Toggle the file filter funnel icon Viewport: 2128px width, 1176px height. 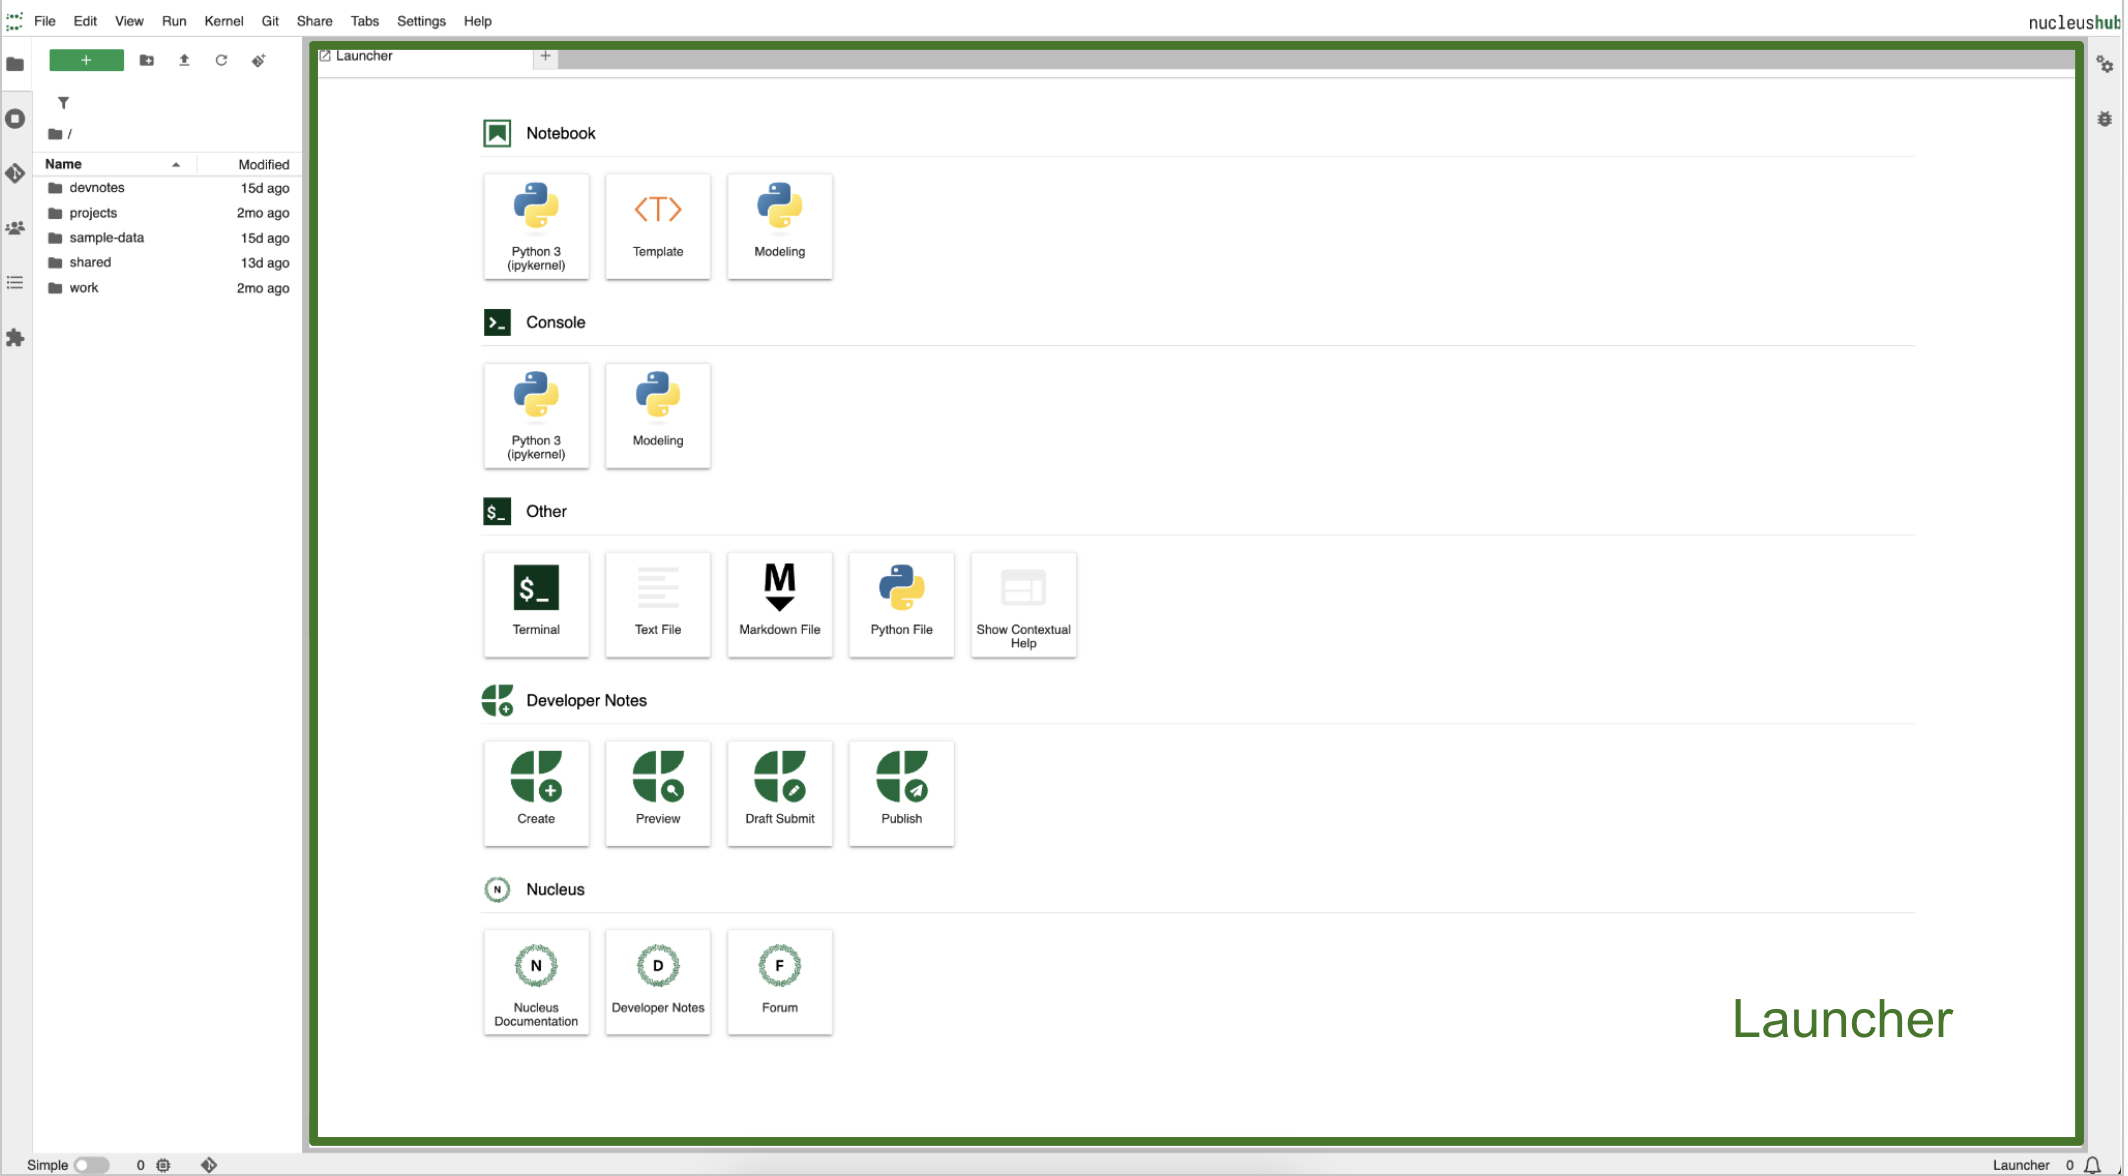click(63, 103)
